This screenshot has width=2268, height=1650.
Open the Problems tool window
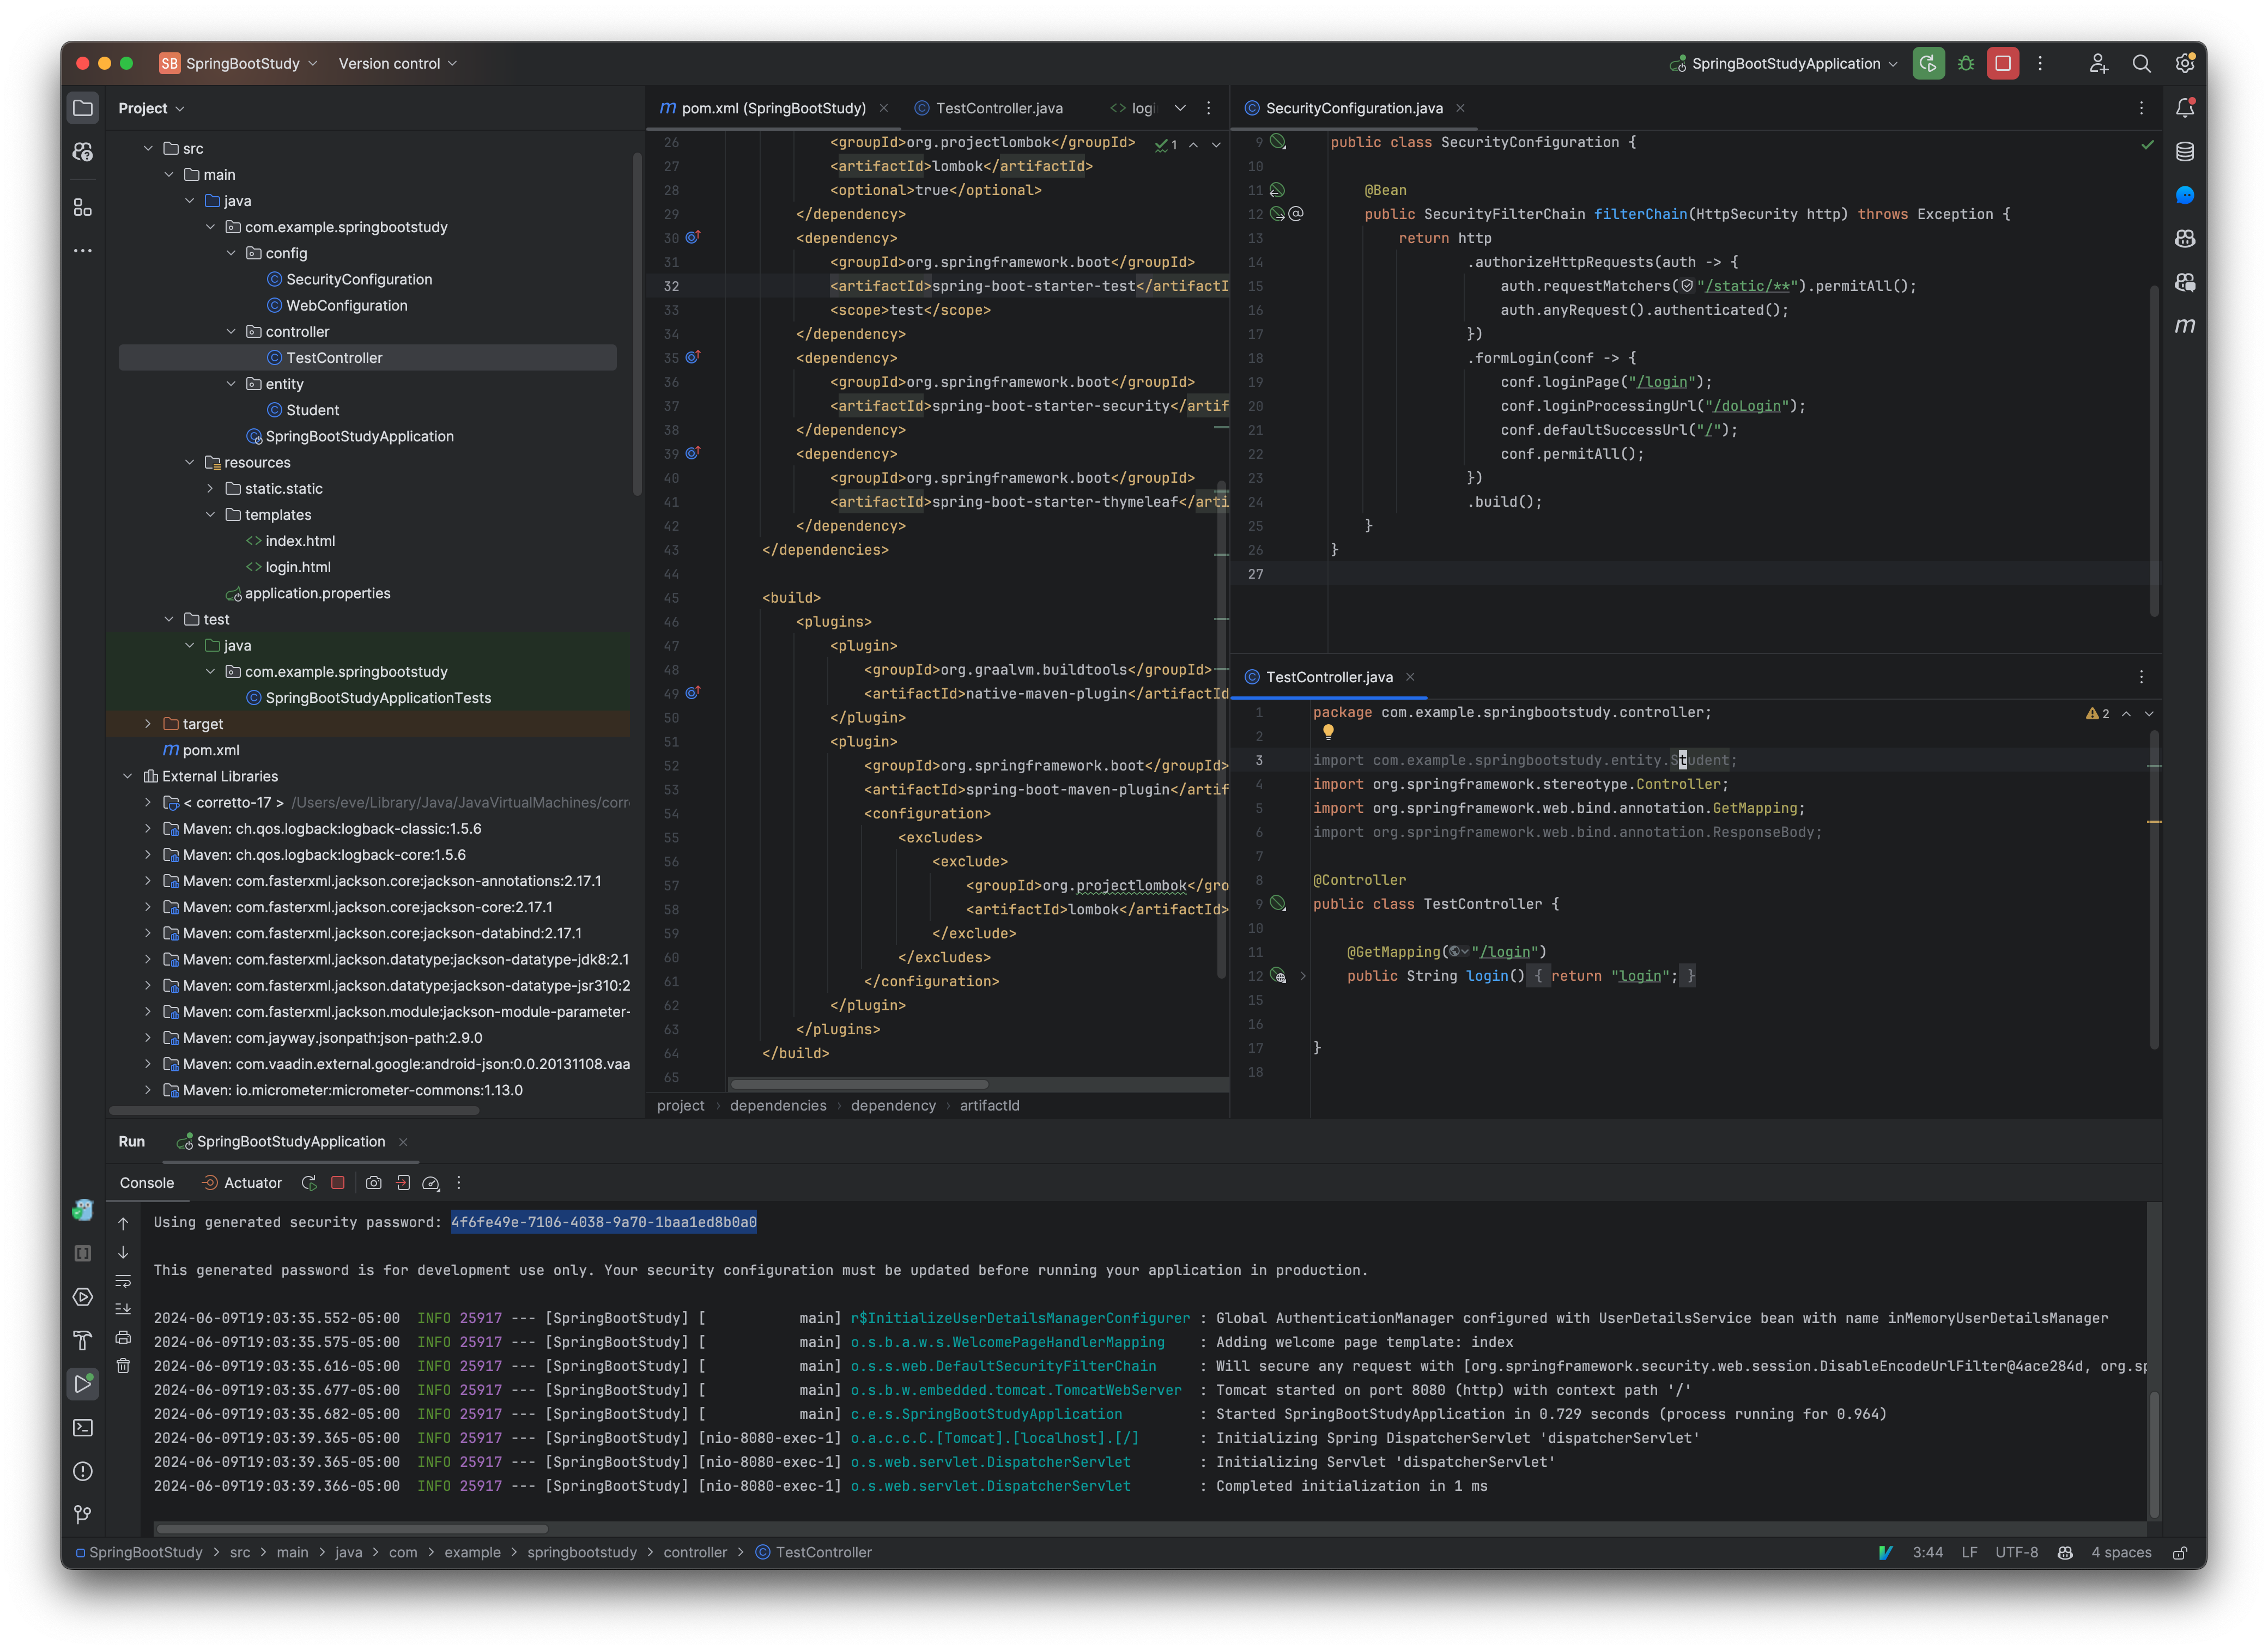click(82, 1471)
